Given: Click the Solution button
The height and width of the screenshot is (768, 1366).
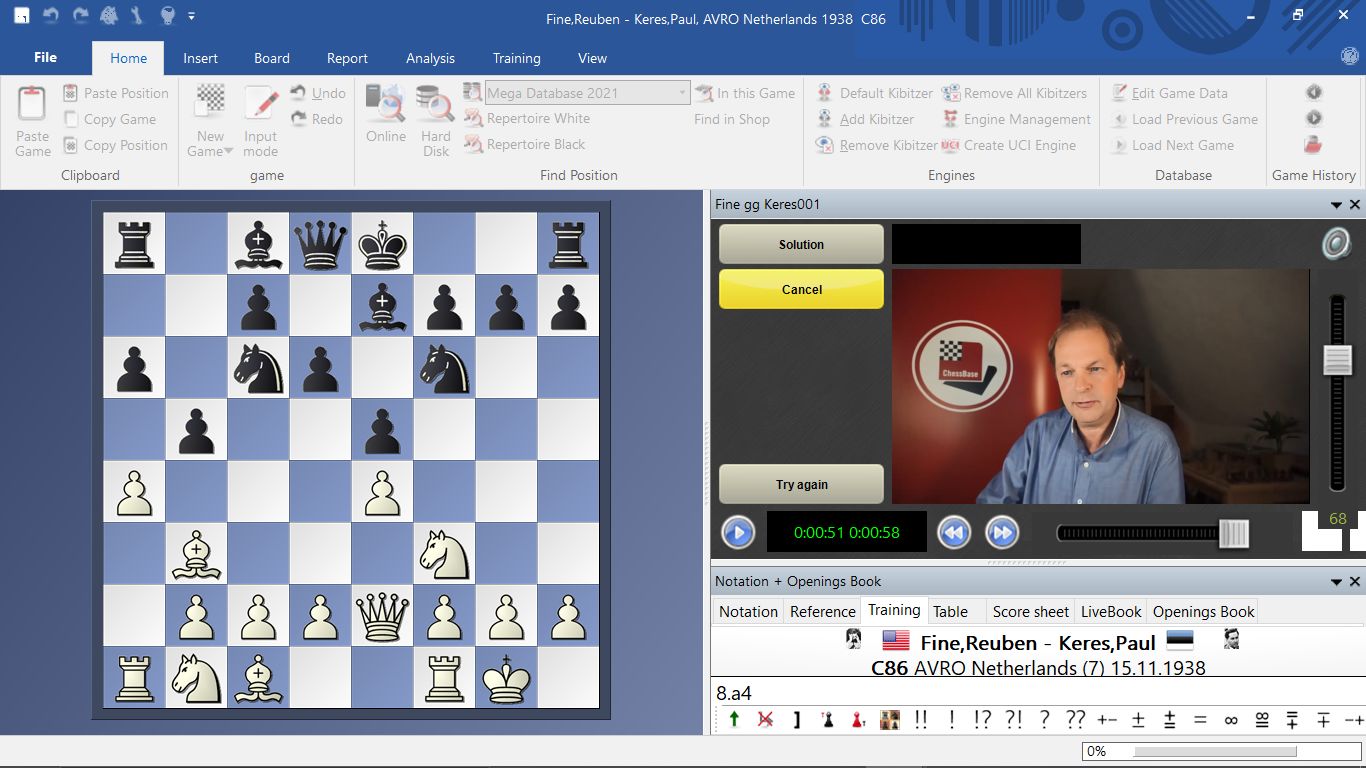Looking at the screenshot, I should coord(801,244).
